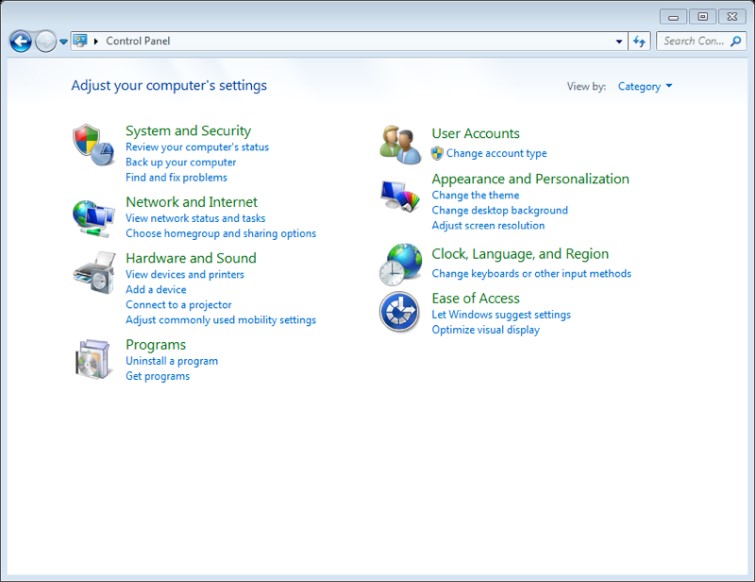Click the System and Security shield icon
The height and width of the screenshot is (582, 755).
[94, 145]
